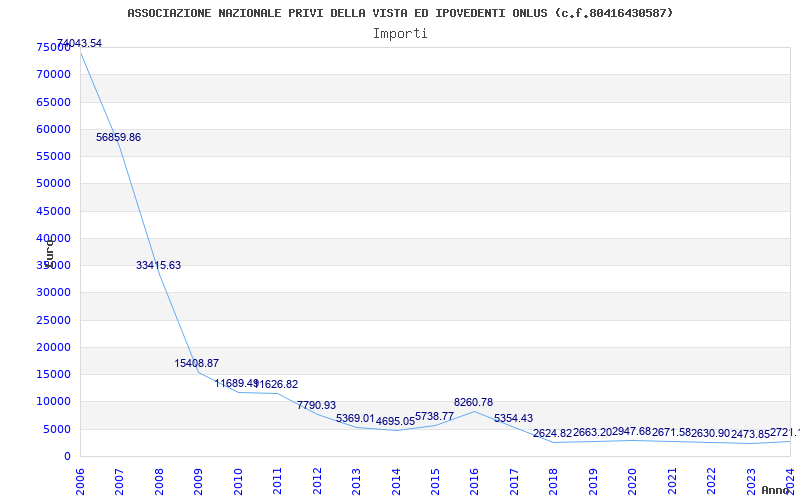Select the 8260.78 peak value label
This screenshot has width=800, height=500.
coord(473,403)
